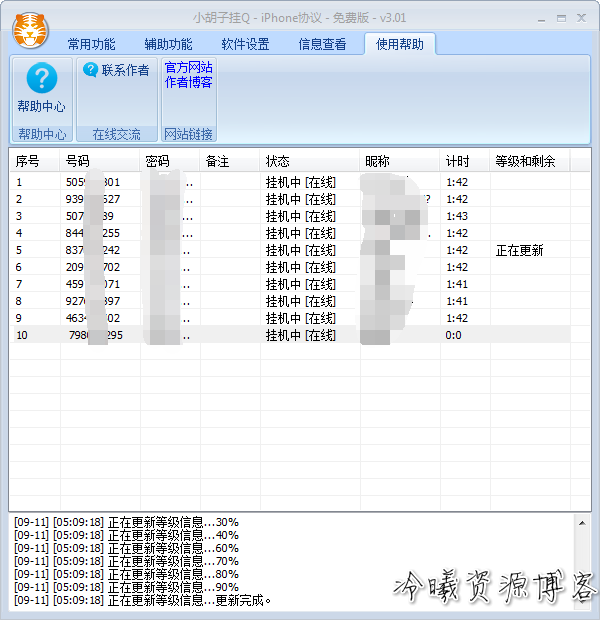Select the 使用帮助 tab
600x620 pixels.
click(400, 44)
